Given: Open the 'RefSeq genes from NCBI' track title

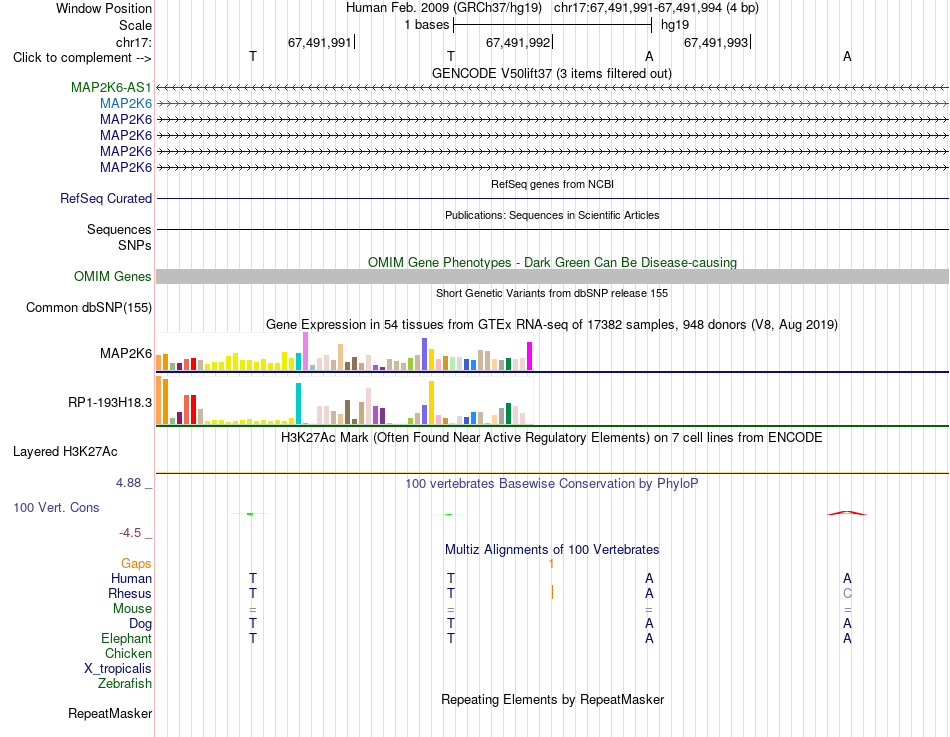Looking at the screenshot, I should click(x=552, y=184).
